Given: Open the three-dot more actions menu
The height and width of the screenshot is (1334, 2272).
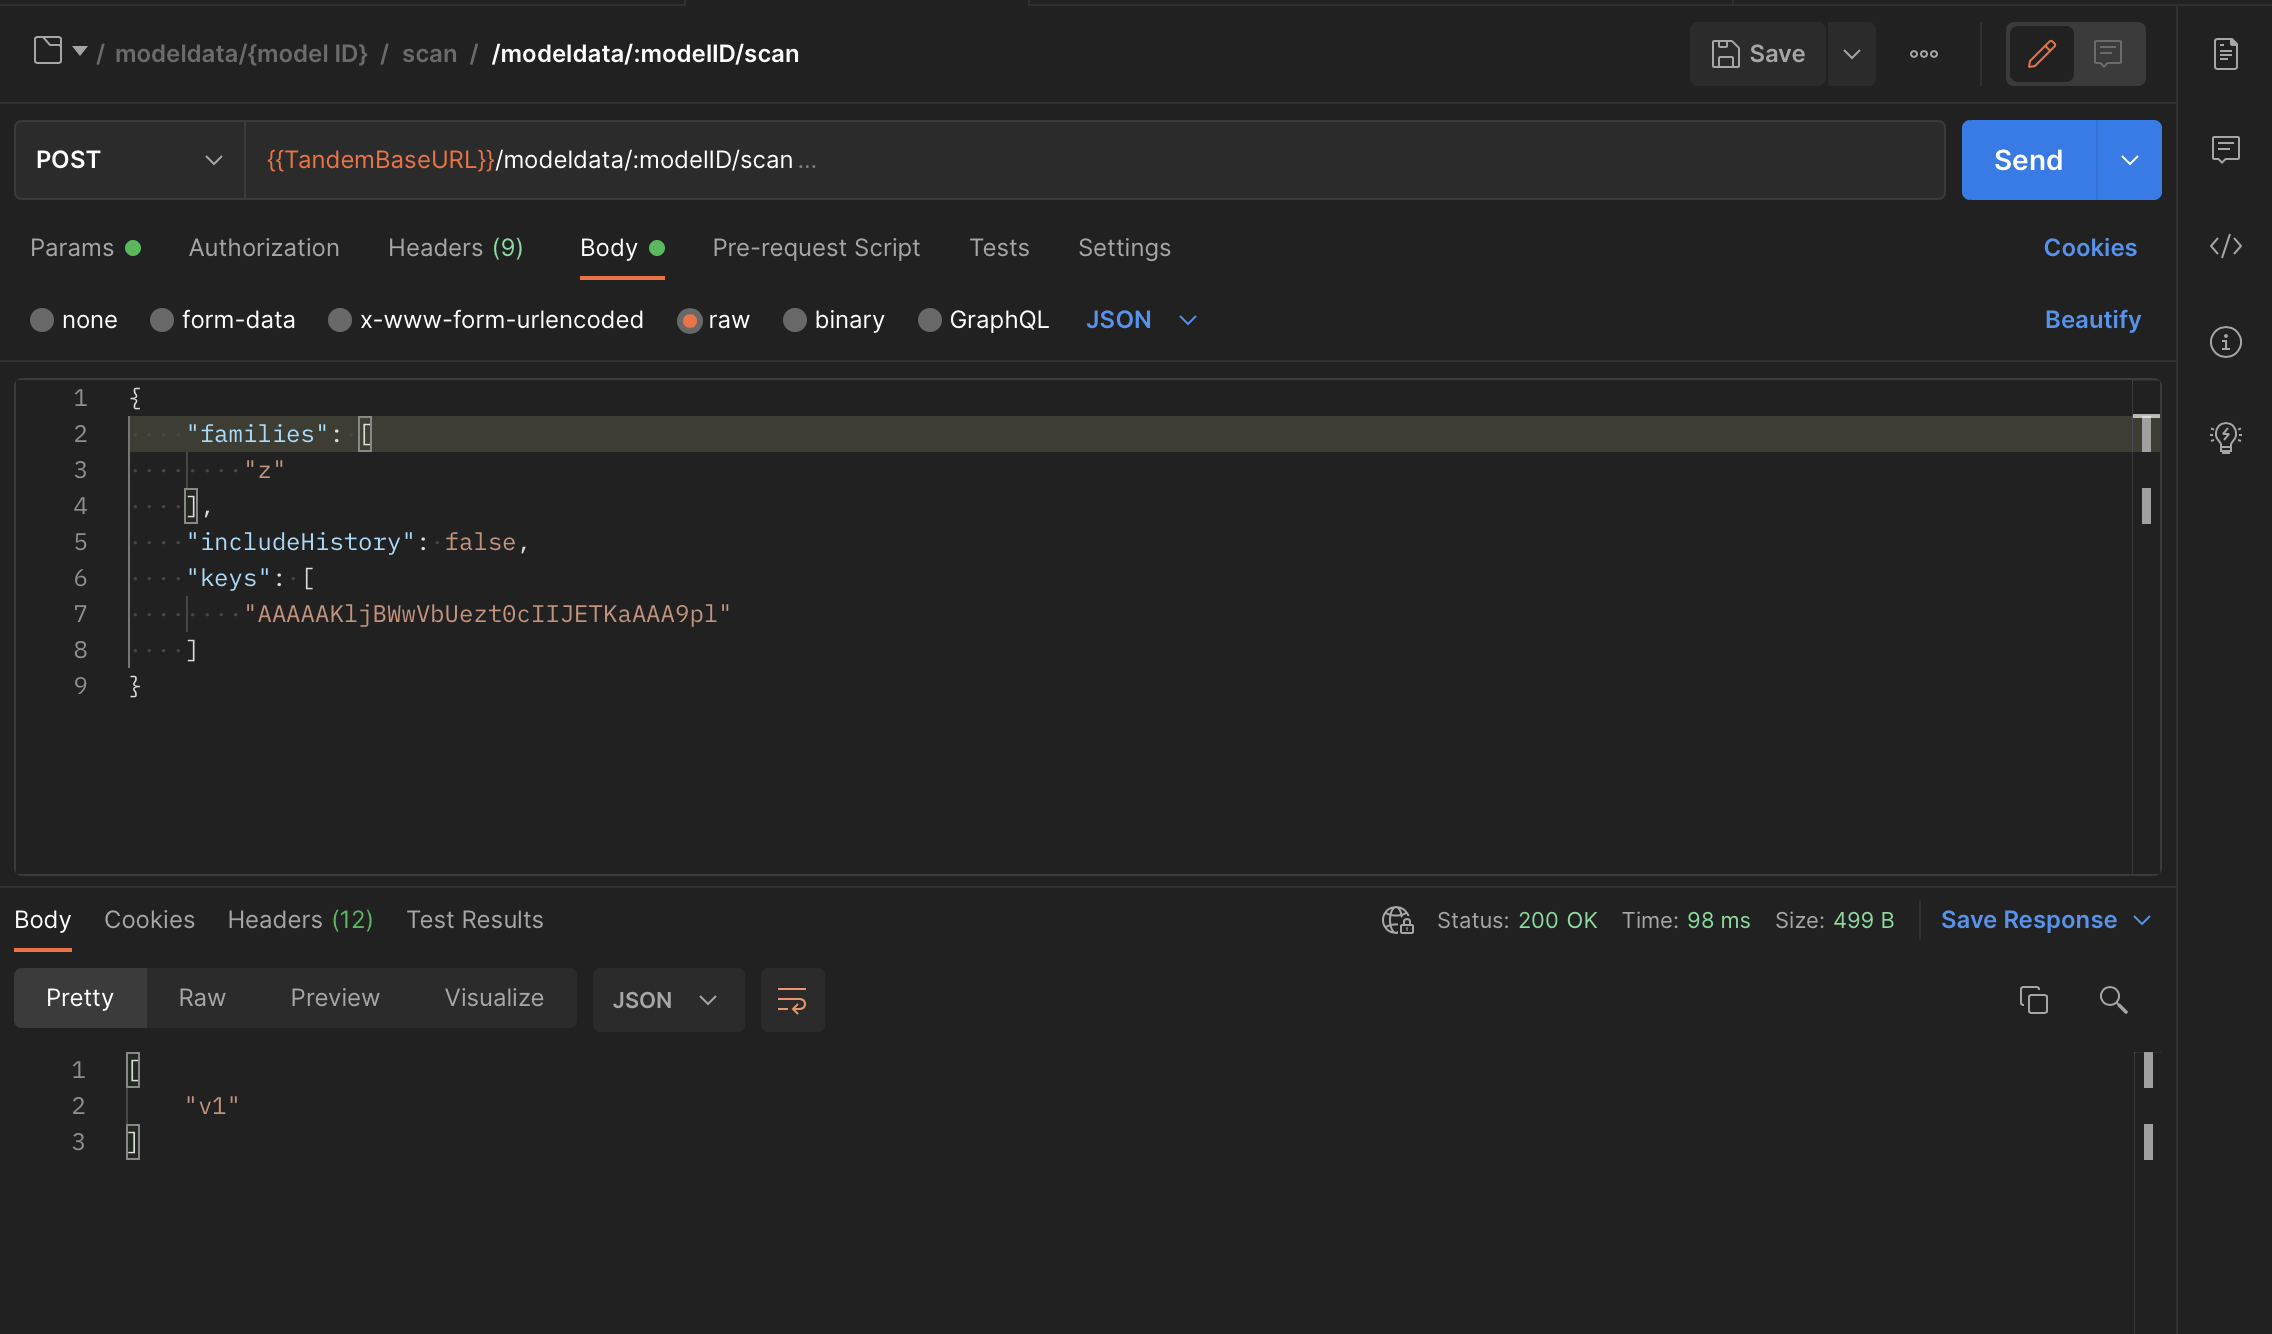Looking at the screenshot, I should pos(1923,54).
